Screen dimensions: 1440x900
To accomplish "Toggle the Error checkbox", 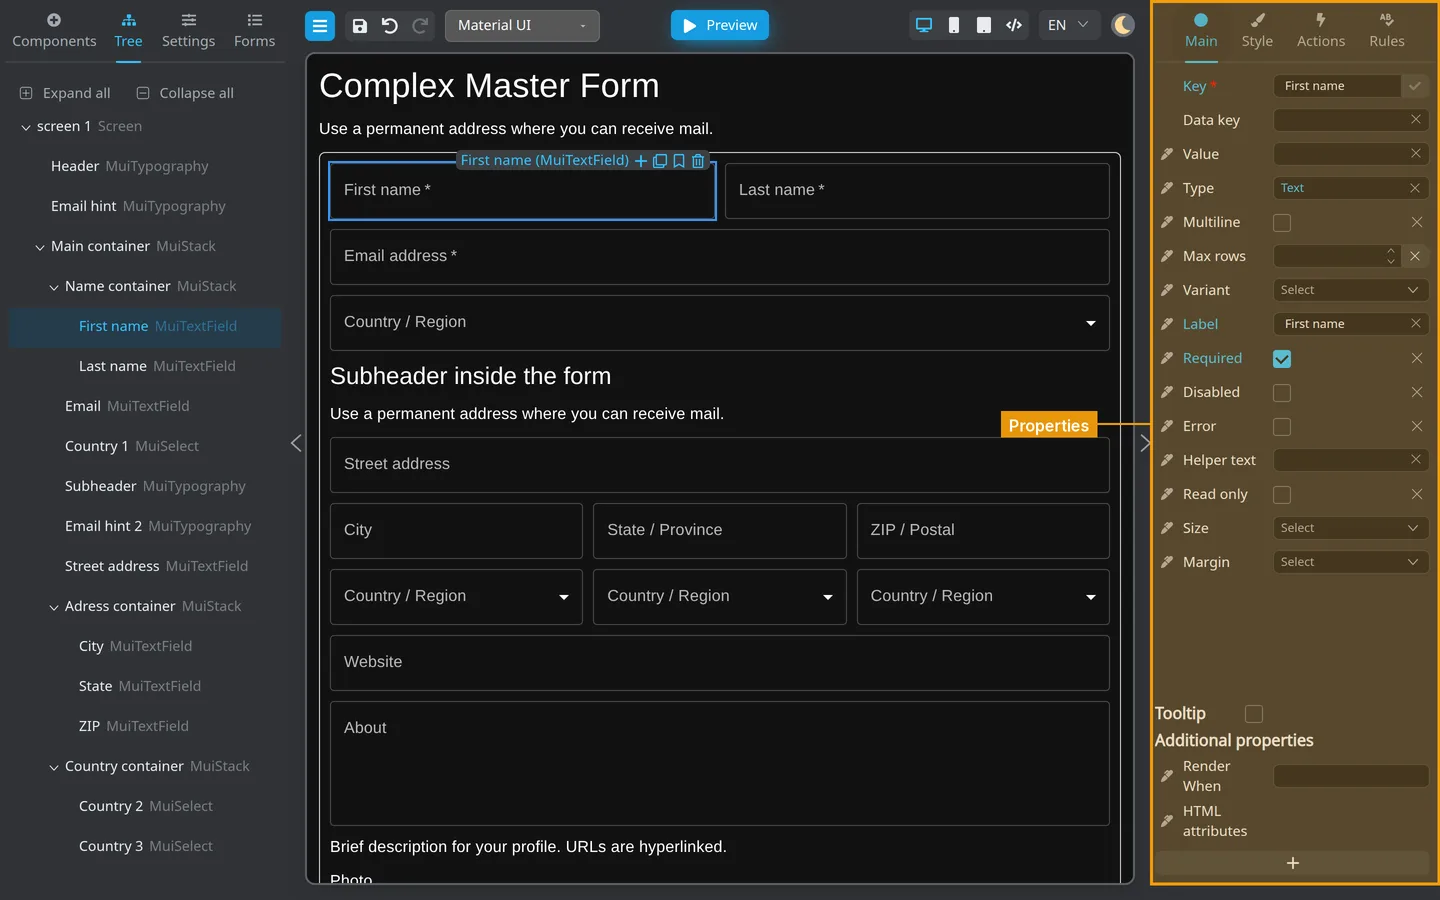I will click(1282, 427).
